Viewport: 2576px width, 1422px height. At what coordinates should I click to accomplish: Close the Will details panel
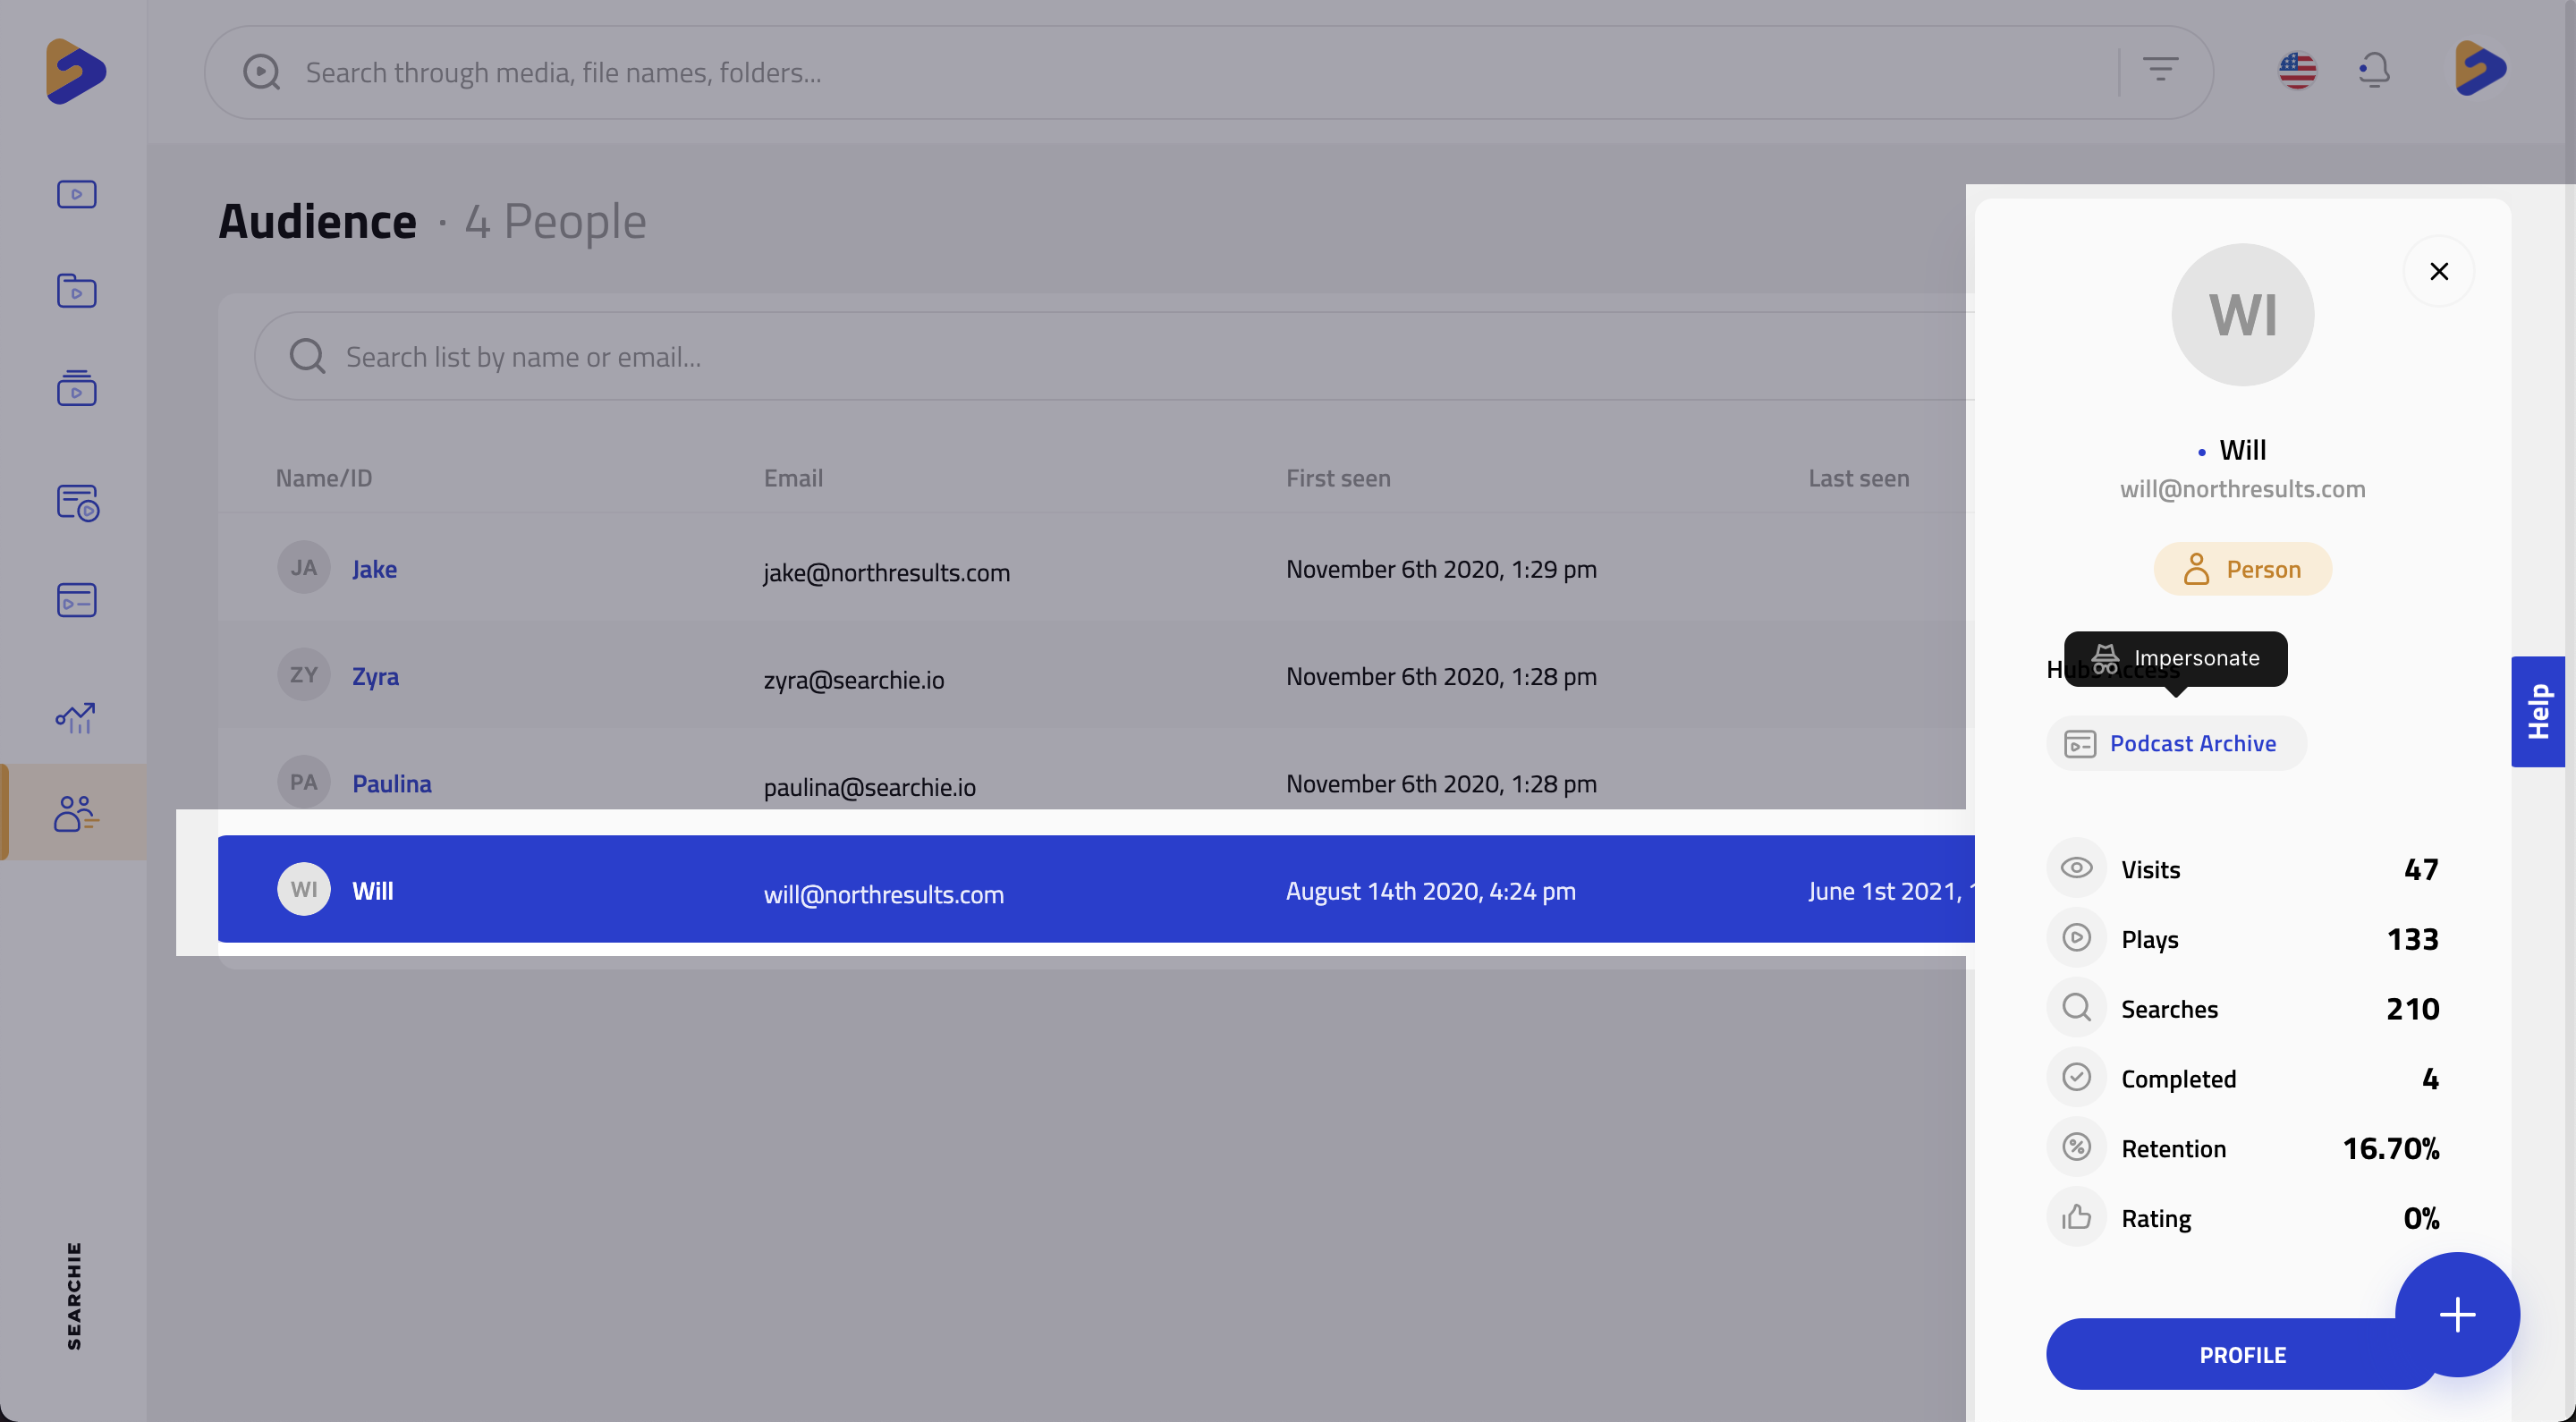(2438, 271)
